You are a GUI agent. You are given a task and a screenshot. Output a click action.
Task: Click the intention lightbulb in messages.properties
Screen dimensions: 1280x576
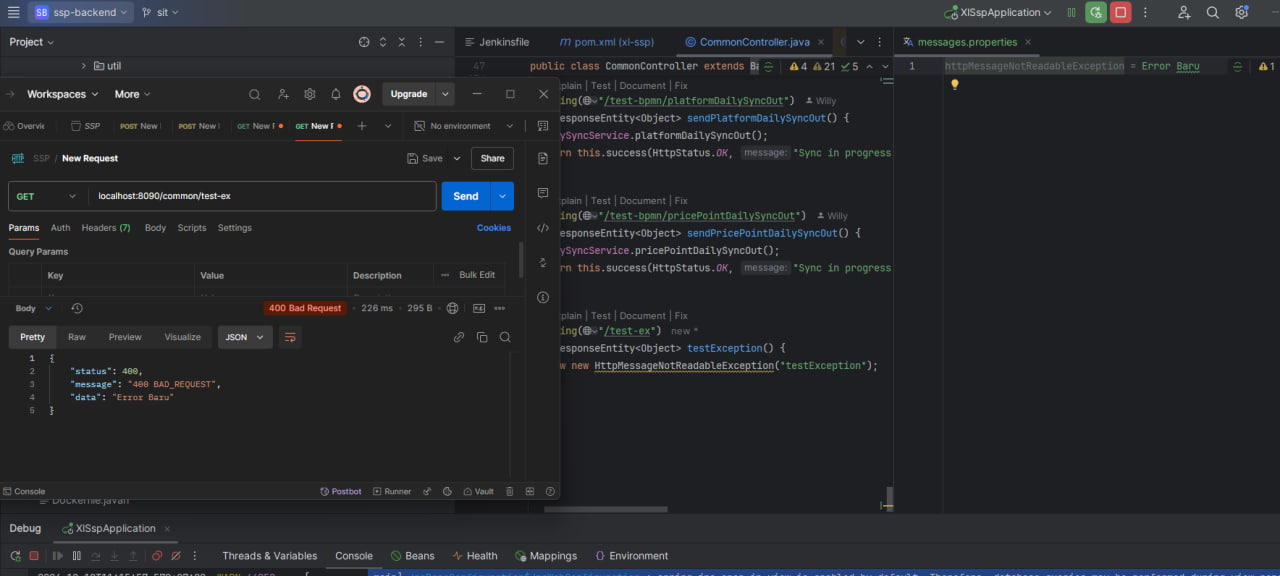pyautogui.click(x=954, y=85)
